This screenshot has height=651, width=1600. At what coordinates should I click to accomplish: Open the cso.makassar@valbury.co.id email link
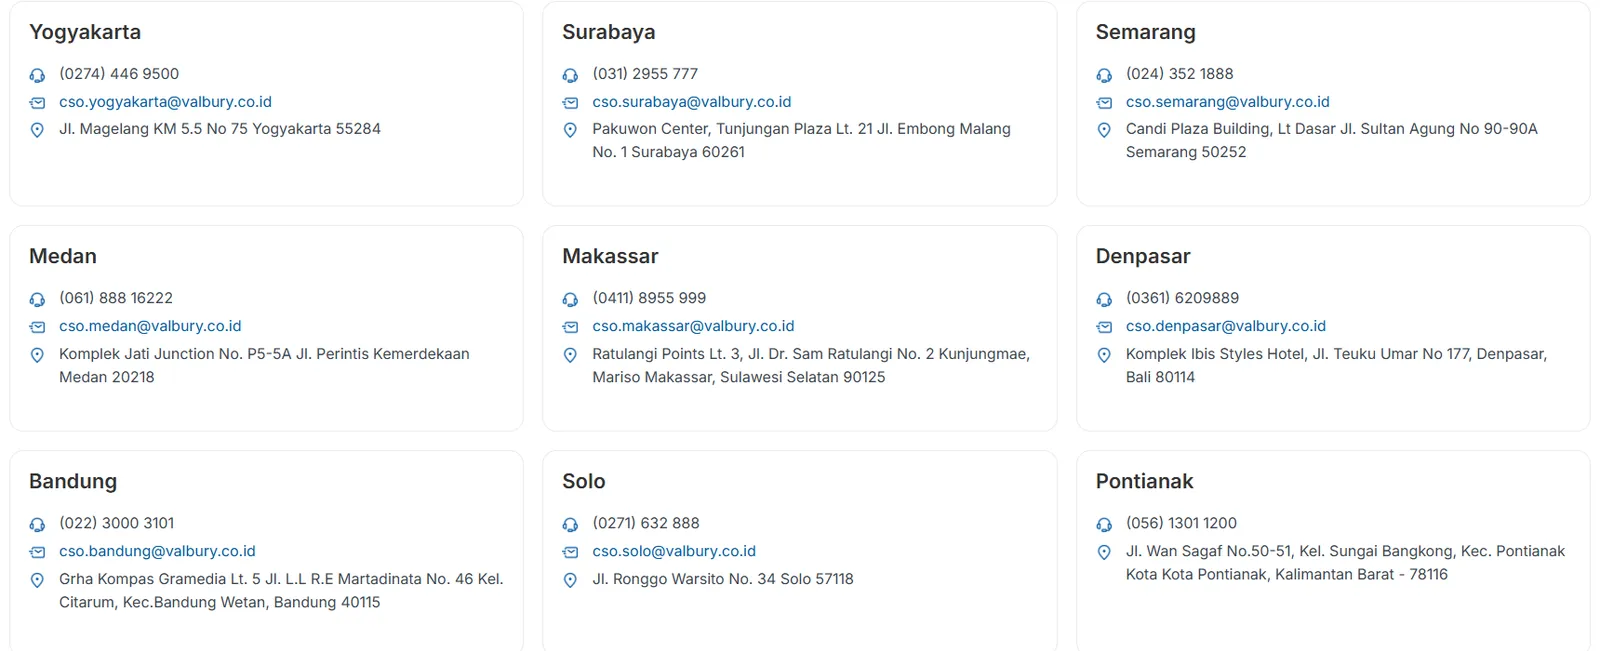tap(693, 326)
